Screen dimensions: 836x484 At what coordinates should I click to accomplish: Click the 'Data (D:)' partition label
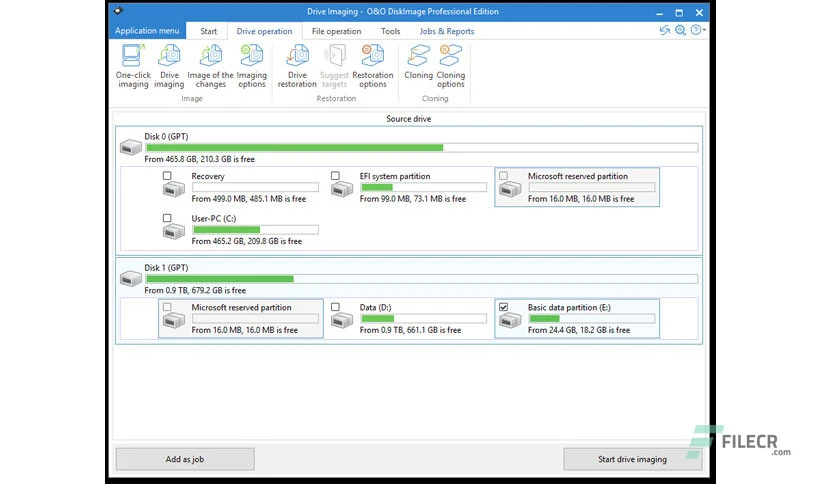[375, 308]
